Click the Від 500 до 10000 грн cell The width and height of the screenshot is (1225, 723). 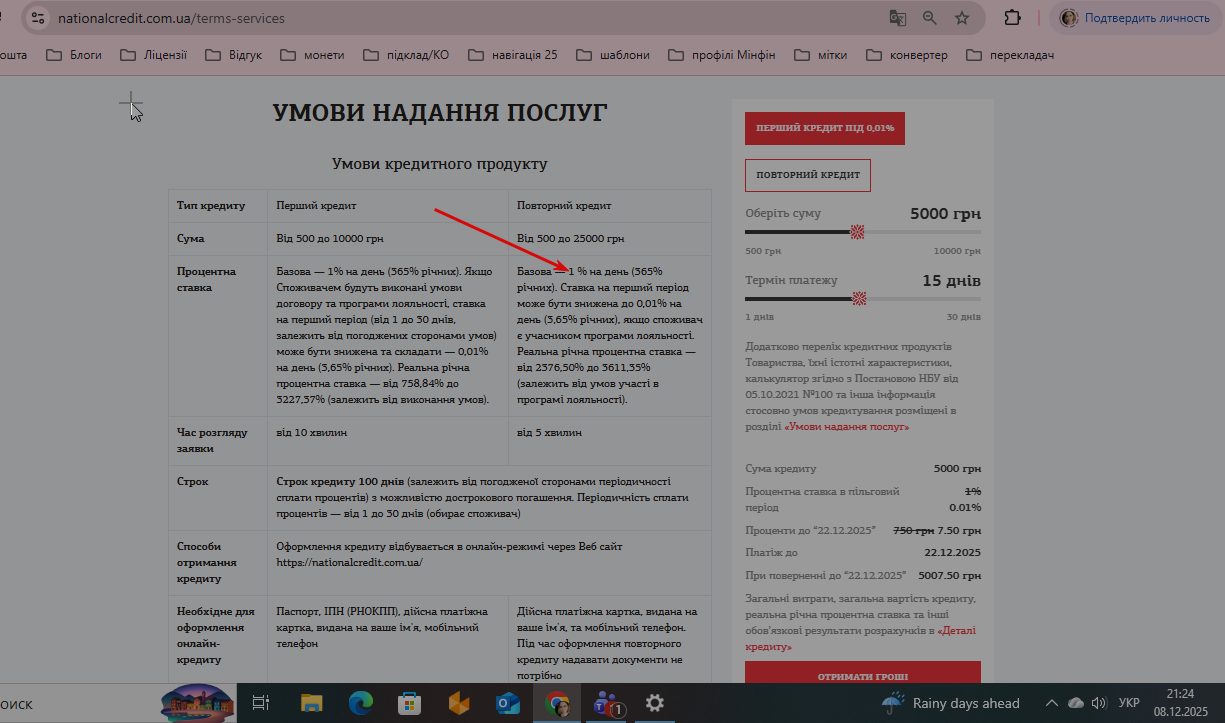[x=388, y=239]
